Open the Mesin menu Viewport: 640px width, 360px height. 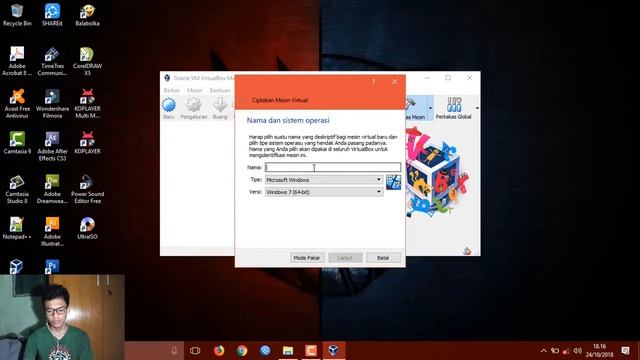[194, 90]
